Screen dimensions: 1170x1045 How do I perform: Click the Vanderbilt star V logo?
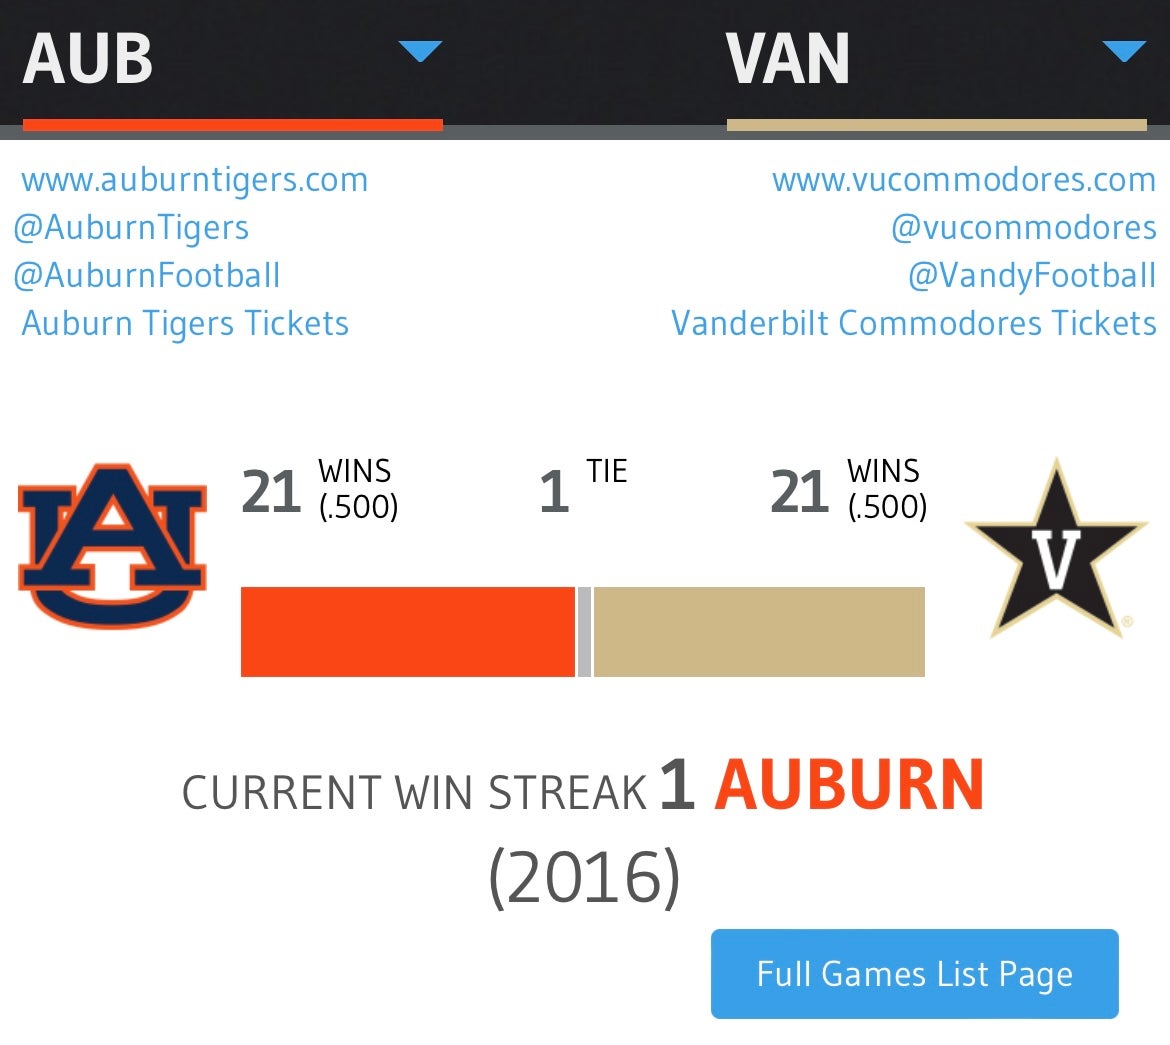point(1055,548)
